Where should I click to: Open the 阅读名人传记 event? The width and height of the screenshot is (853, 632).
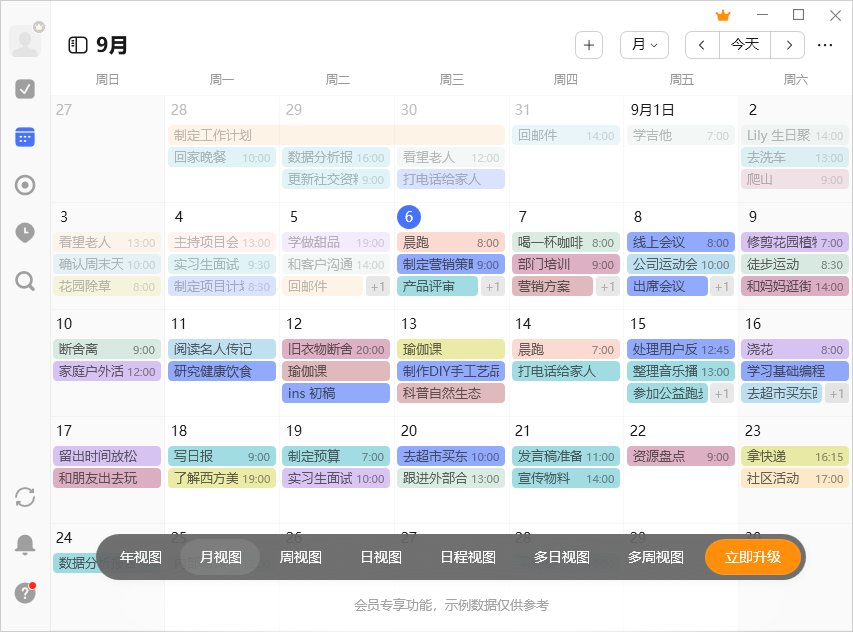coord(222,349)
